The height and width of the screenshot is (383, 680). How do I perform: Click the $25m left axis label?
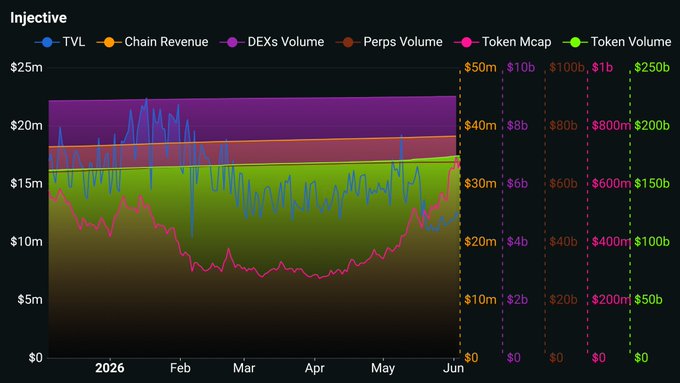tap(26, 67)
